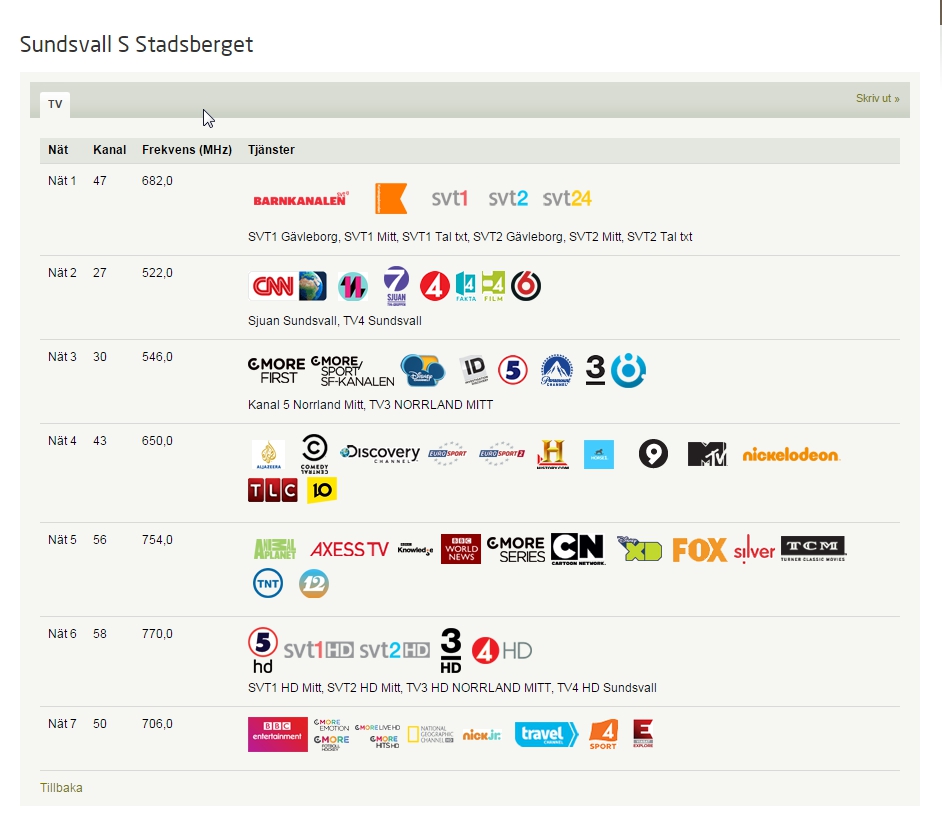Click the Cartoon Network CN logo
Image resolution: width=942 pixels, height=823 pixels.
pyautogui.click(x=578, y=549)
